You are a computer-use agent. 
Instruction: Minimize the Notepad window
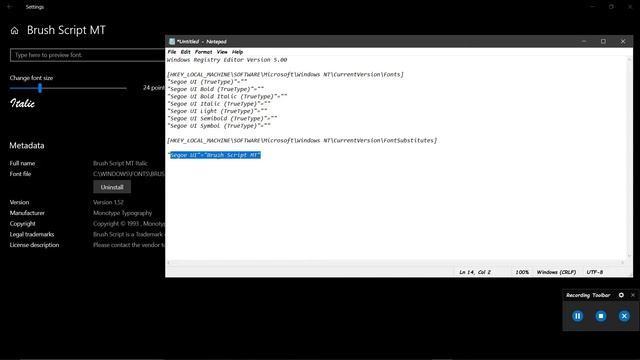[x=584, y=41]
